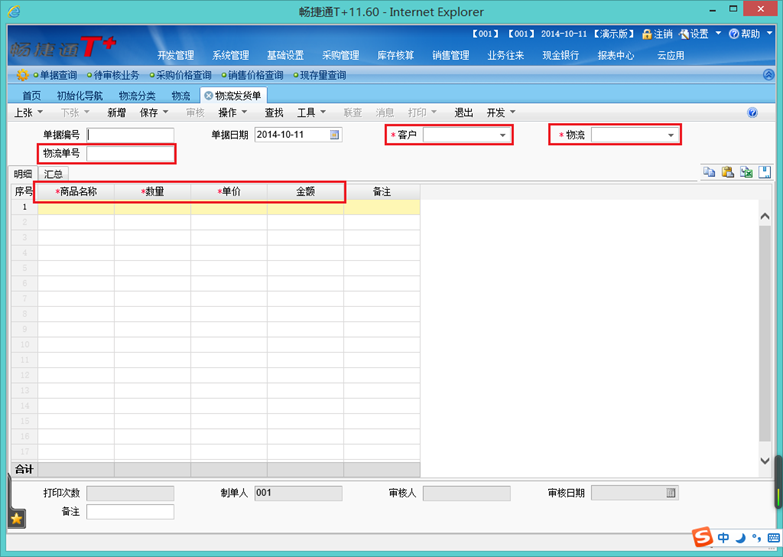Screen dimensions: 783x557
Task: Click the 退出 button
Action: pos(463,113)
